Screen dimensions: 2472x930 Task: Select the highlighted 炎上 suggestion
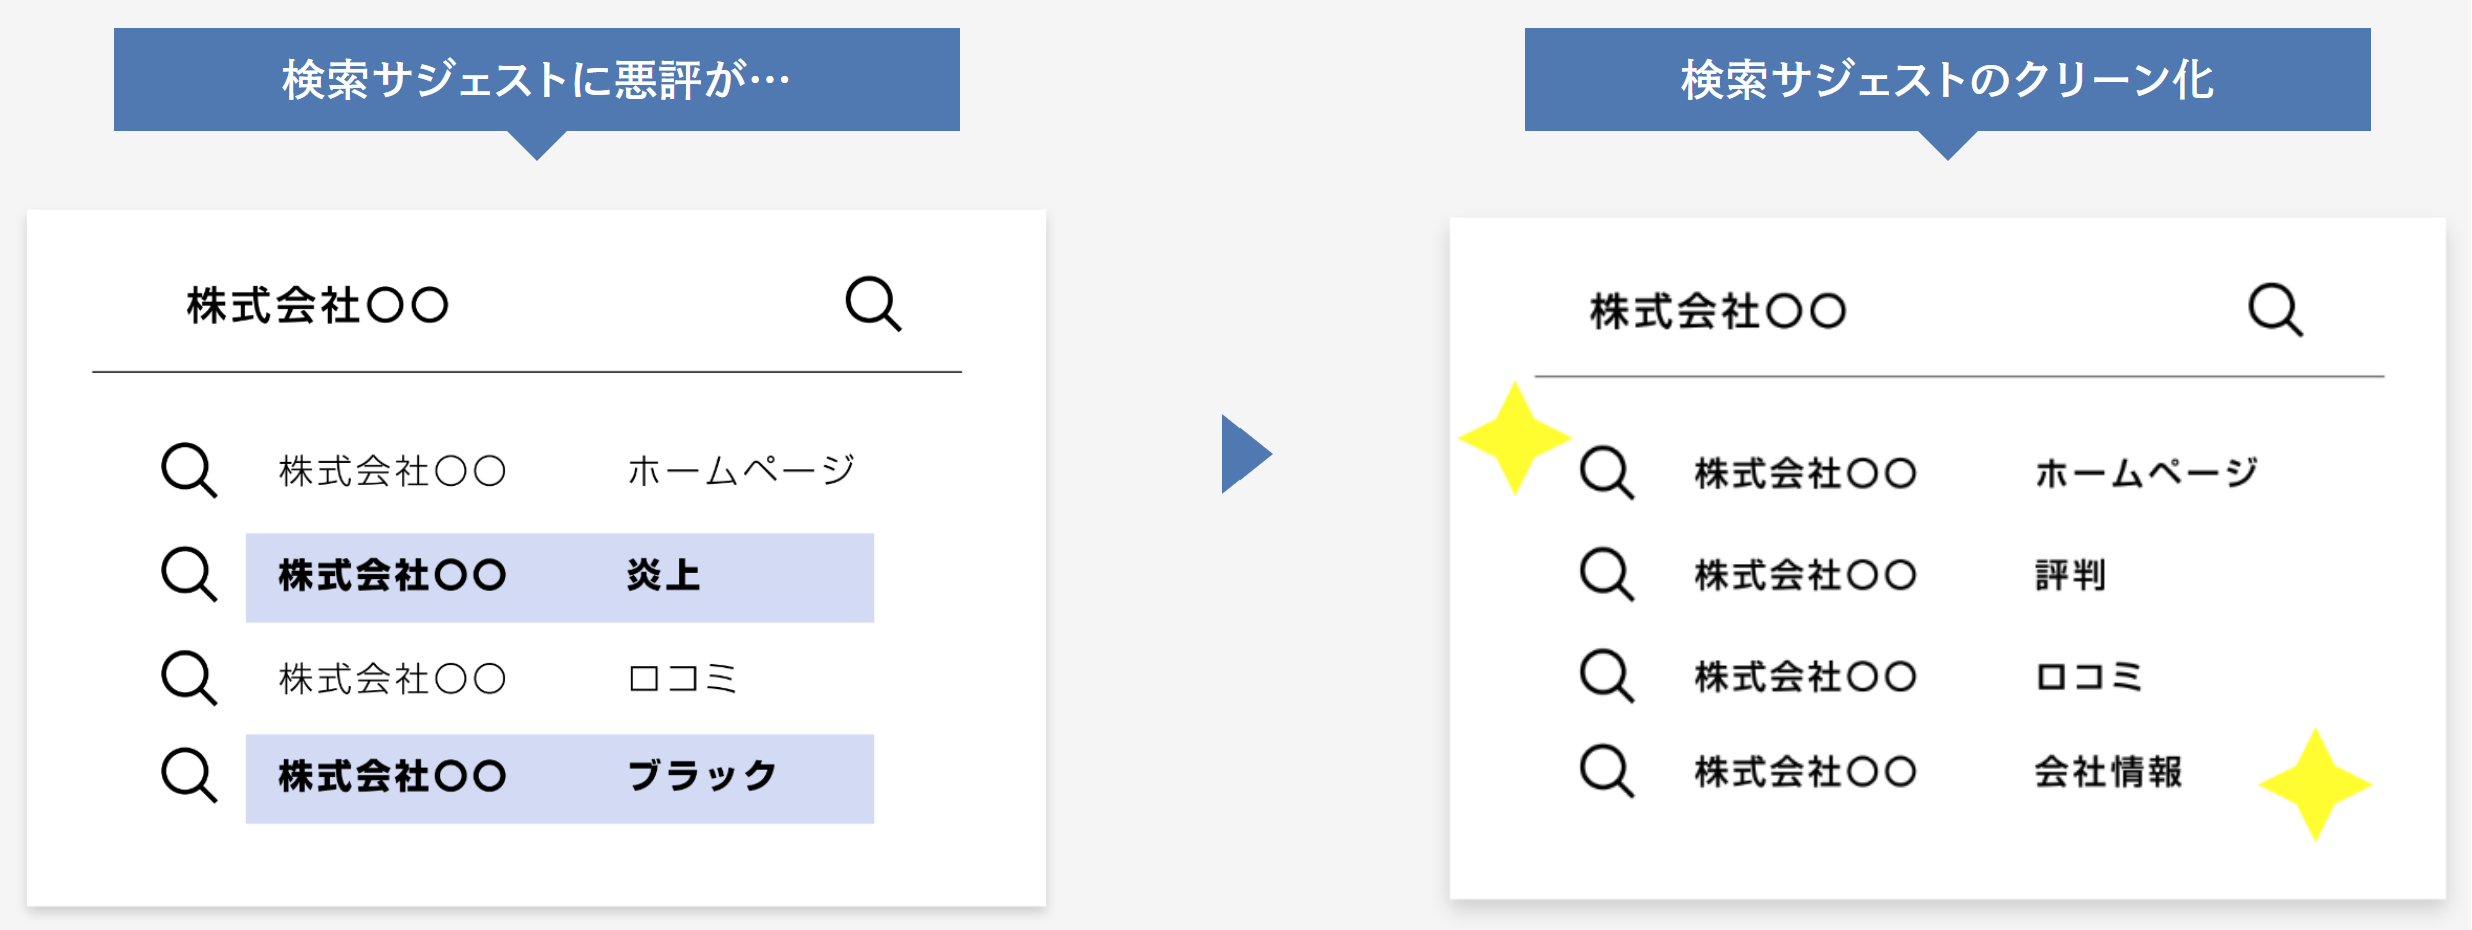560,578
